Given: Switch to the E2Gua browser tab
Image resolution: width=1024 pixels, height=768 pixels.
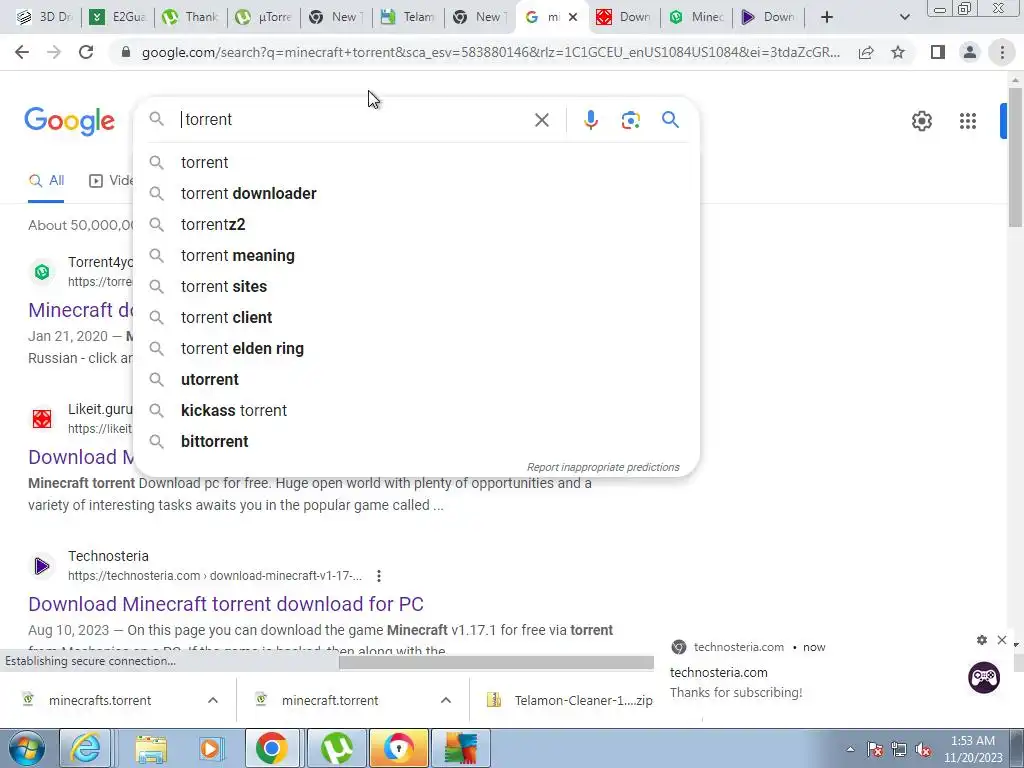Looking at the screenshot, I should point(118,17).
